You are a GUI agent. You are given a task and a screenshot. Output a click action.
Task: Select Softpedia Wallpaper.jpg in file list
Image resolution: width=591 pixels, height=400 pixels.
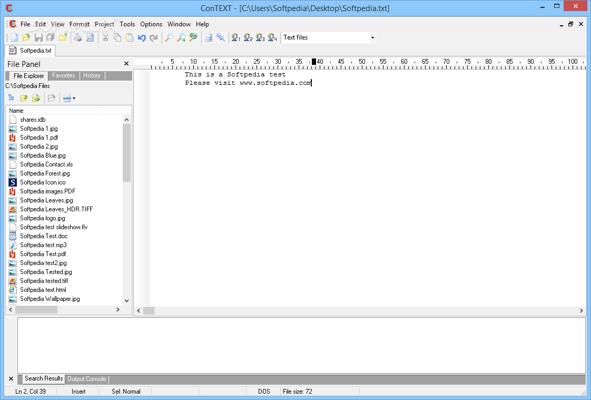(50, 299)
